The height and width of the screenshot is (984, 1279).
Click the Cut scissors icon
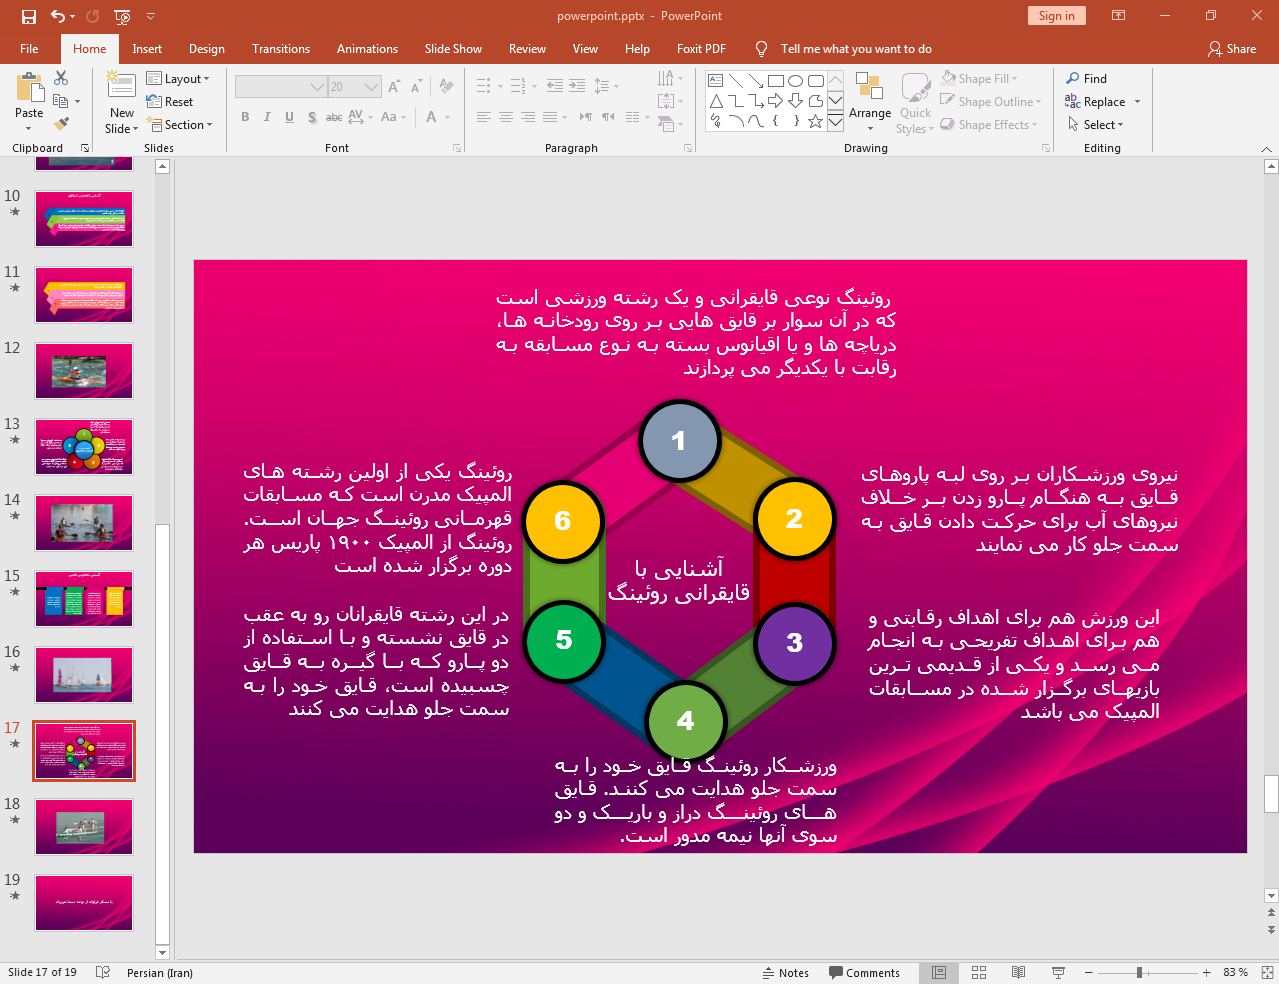[61, 78]
